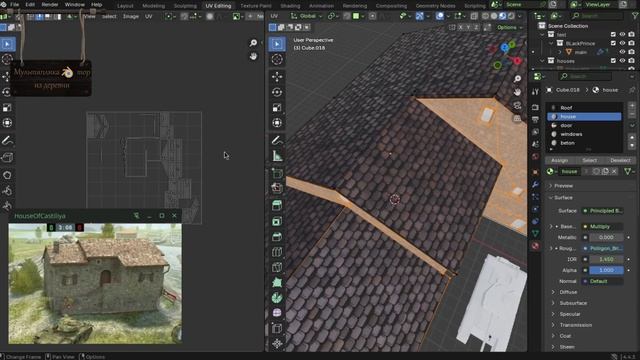The width and height of the screenshot is (640, 360).
Task: Select the Rip Region tool in UV editor
Action: click(x=7, y=158)
